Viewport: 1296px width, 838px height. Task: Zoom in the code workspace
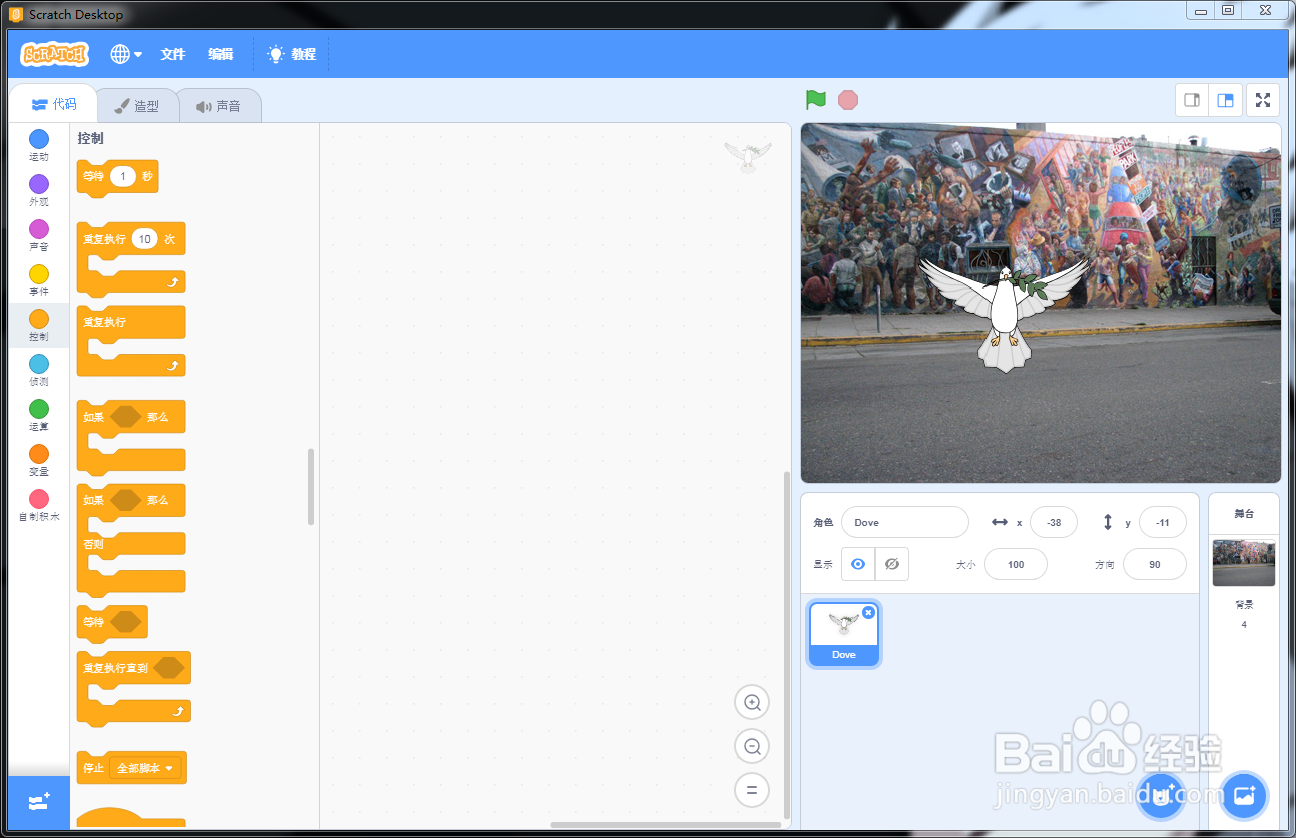point(752,702)
